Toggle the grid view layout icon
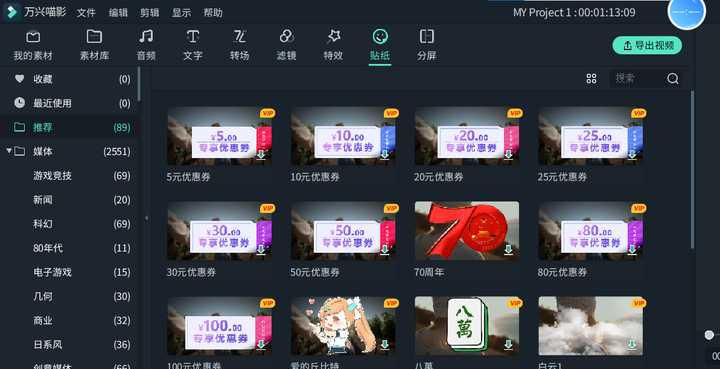The image size is (720, 369). [x=591, y=78]
